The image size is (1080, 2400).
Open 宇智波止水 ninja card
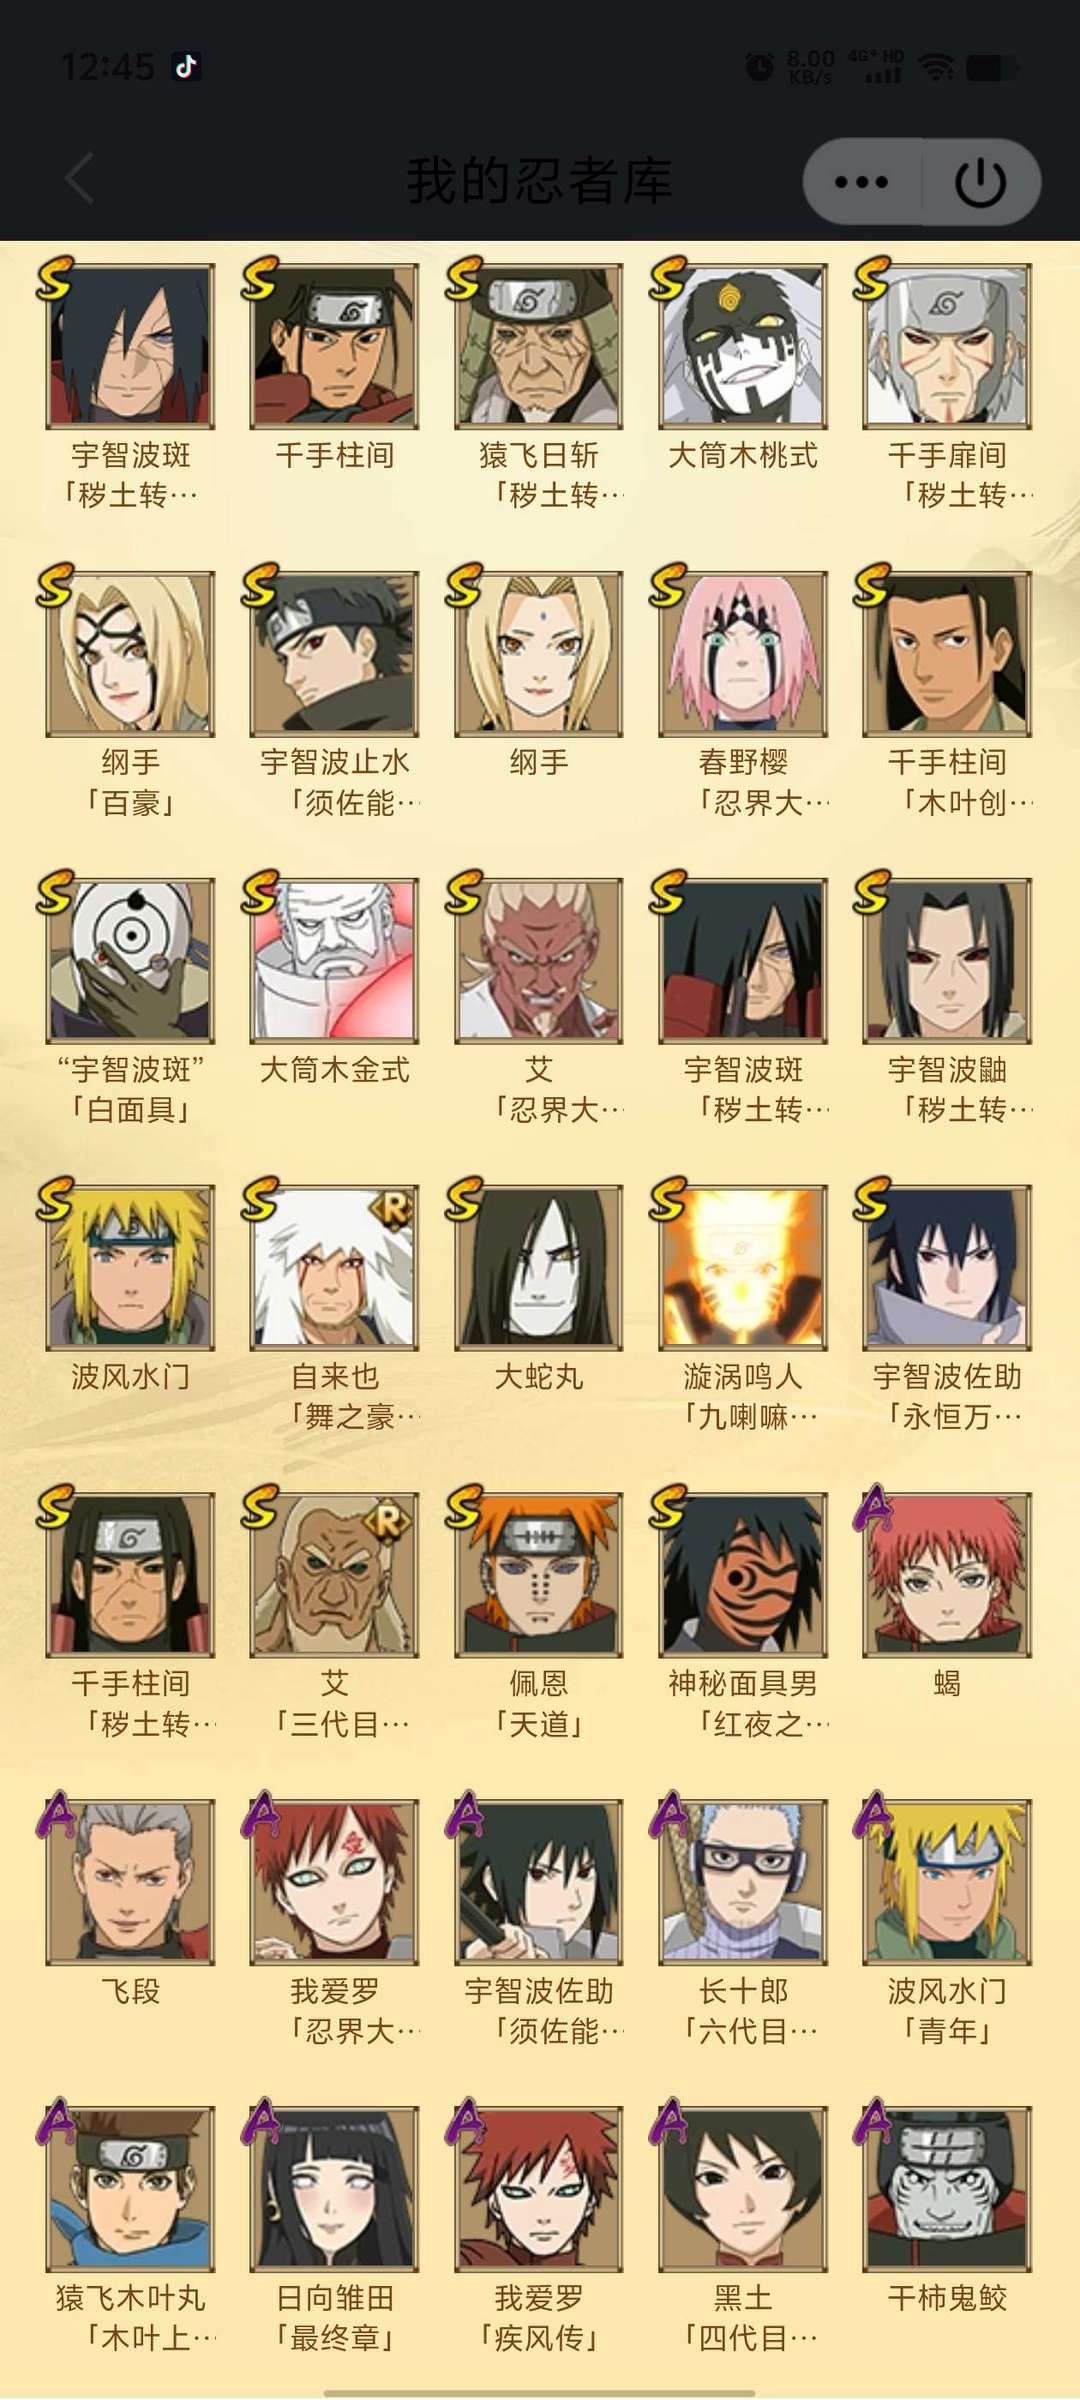click(x=335, y=653)
